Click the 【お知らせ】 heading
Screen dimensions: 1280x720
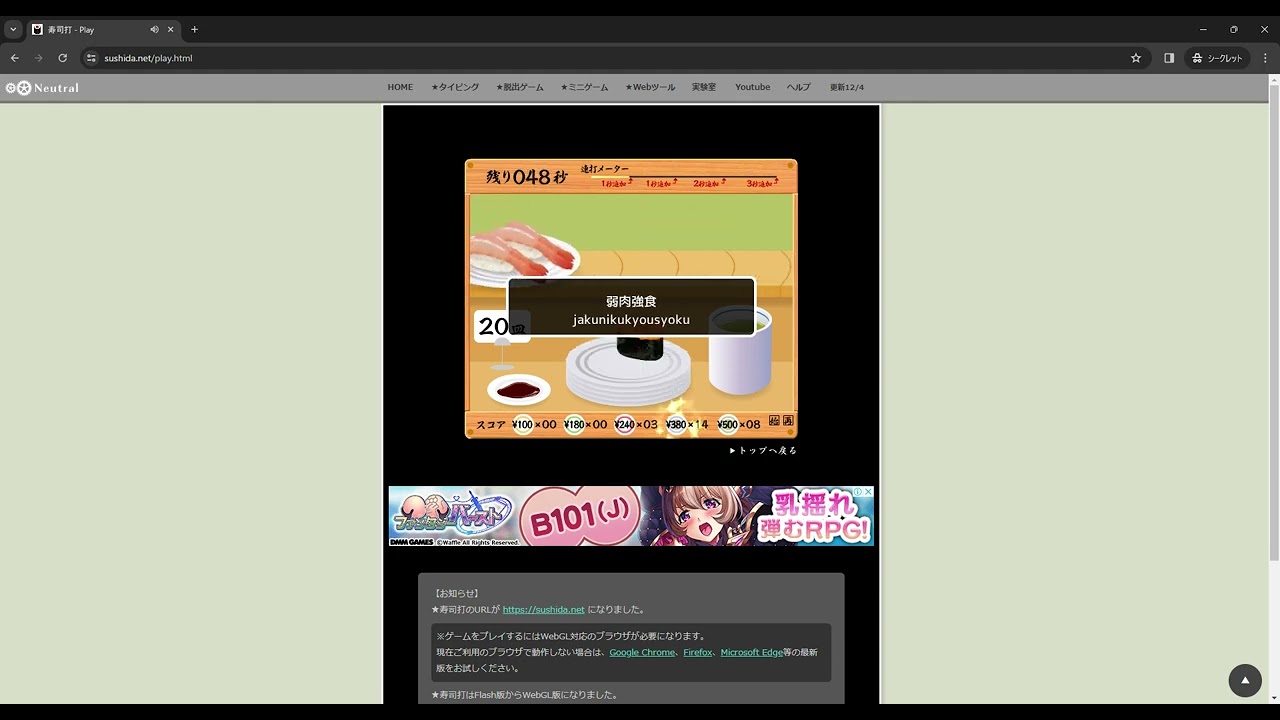(457, 593)
